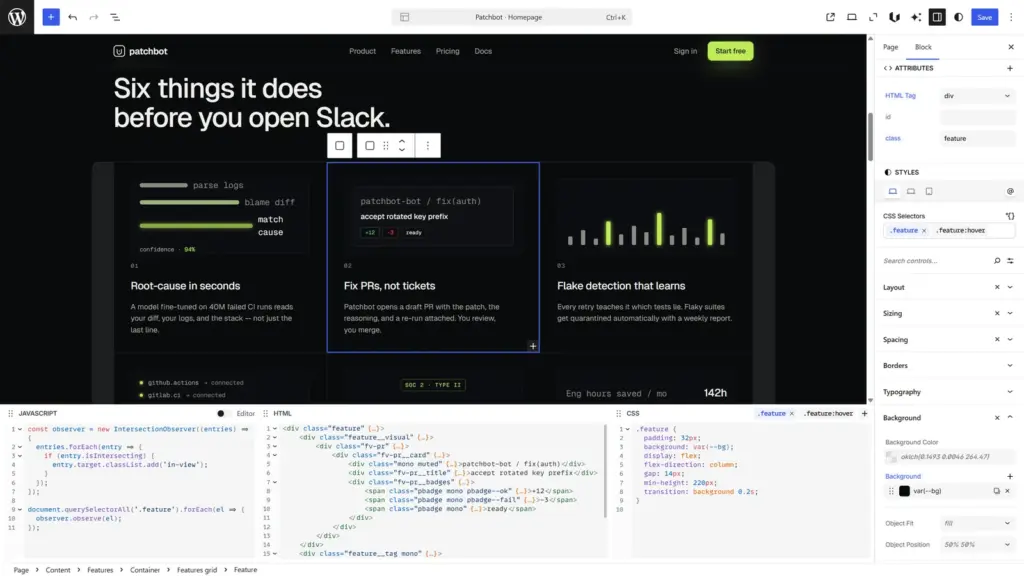Click Features grid in the breadcrumb
This screenshot has width=1024, height=576.
click(x=197, y=570)
